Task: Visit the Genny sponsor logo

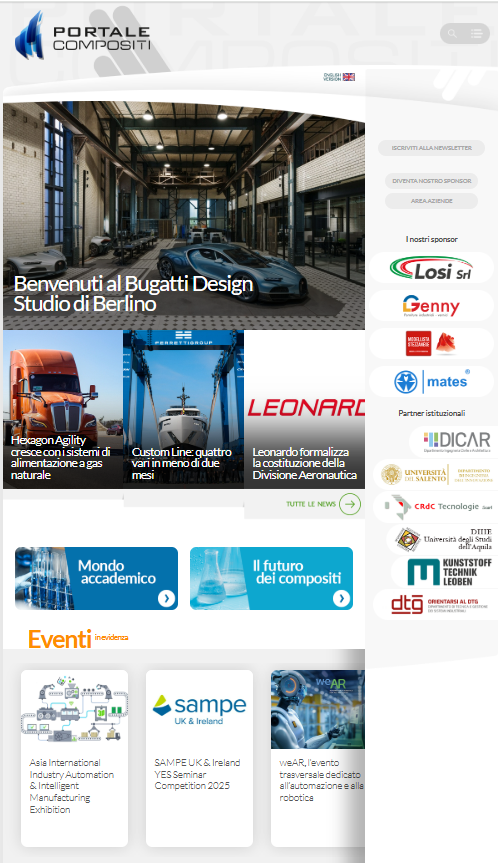Action: pos(431,306)
